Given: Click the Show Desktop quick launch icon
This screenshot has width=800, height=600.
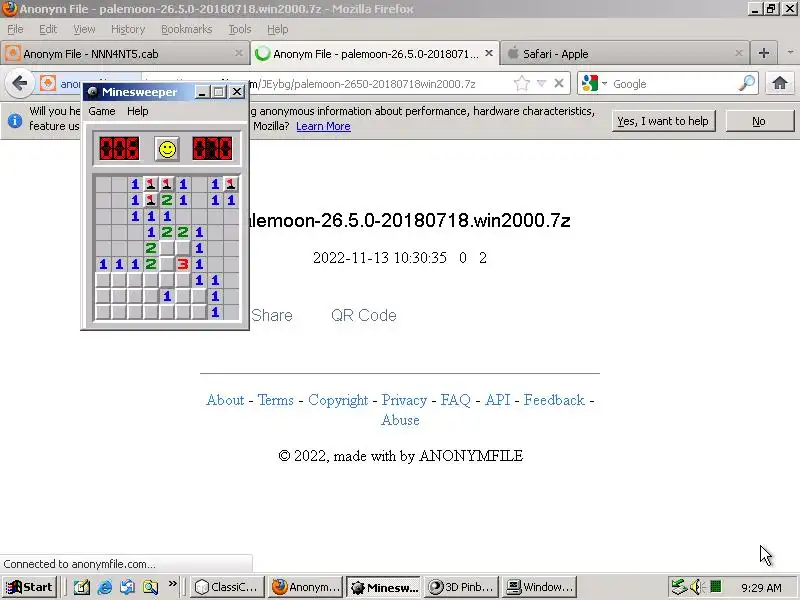Looking at the screenshot, I should [x=82, y=587].
